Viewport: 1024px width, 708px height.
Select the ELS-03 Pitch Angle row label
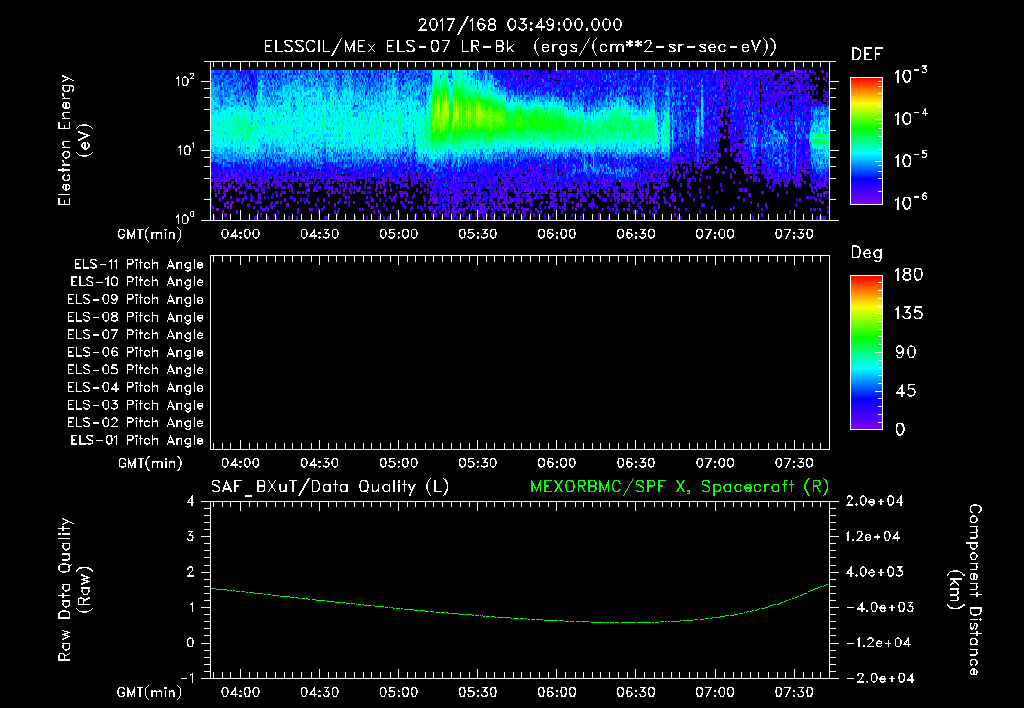click(x=135, y=406)
